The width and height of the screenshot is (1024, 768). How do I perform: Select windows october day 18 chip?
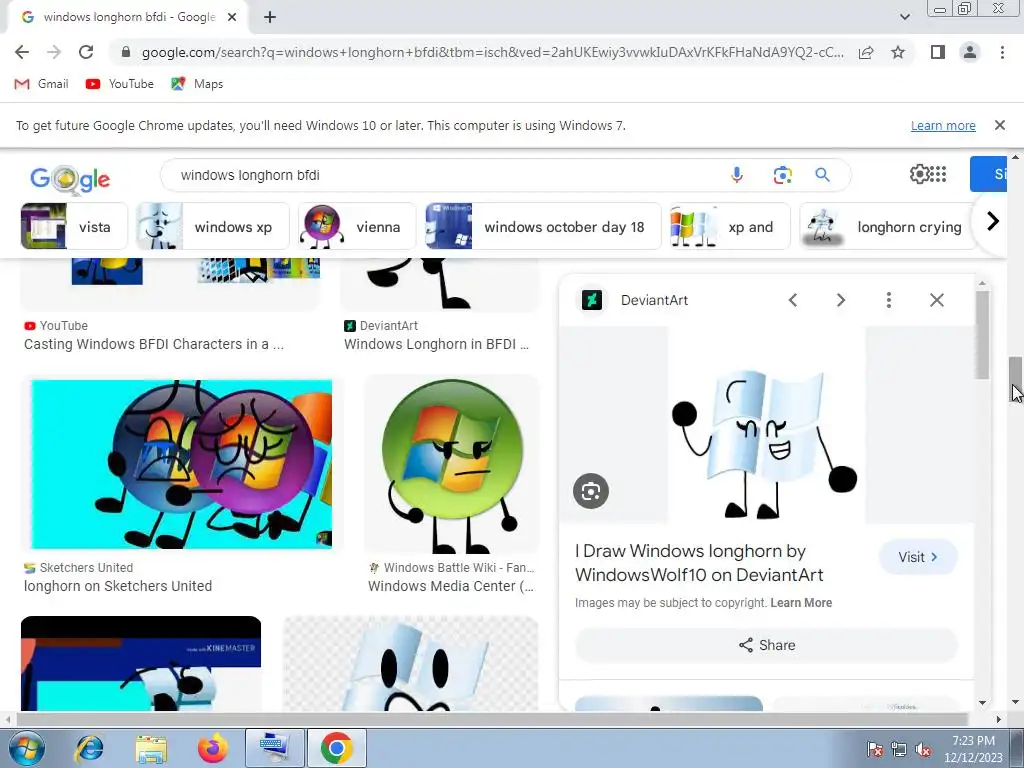pyautogui.click(x=543, y=227)
